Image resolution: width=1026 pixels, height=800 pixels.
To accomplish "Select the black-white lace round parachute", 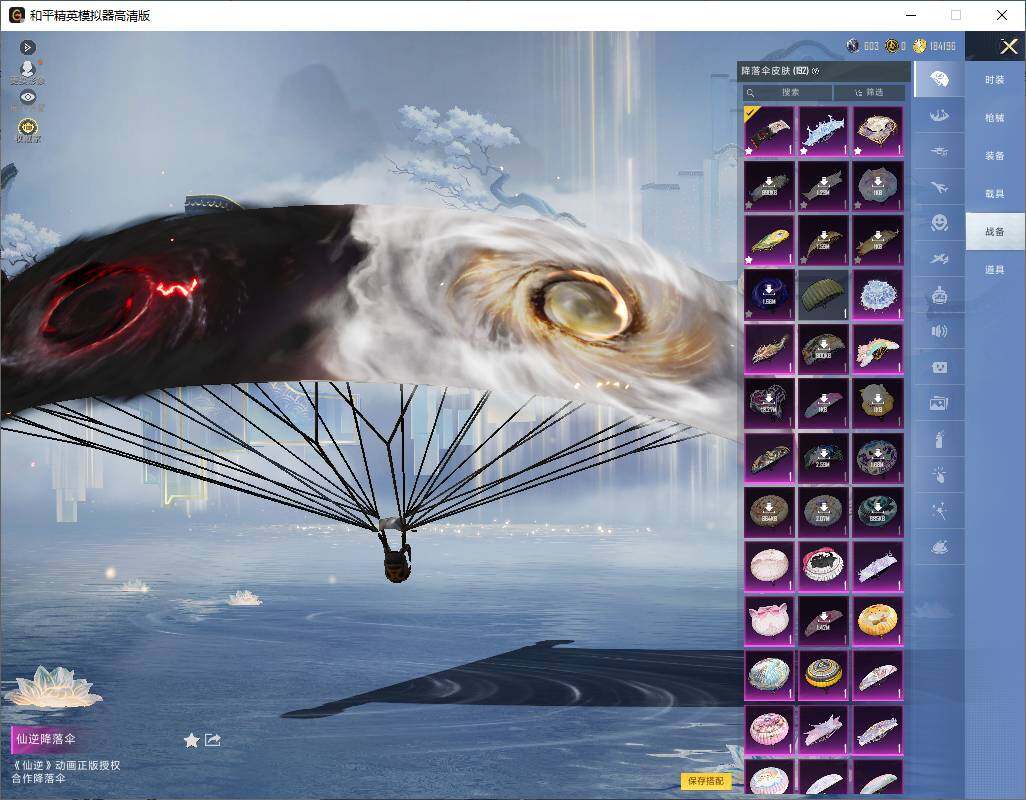I will point(824,566).
